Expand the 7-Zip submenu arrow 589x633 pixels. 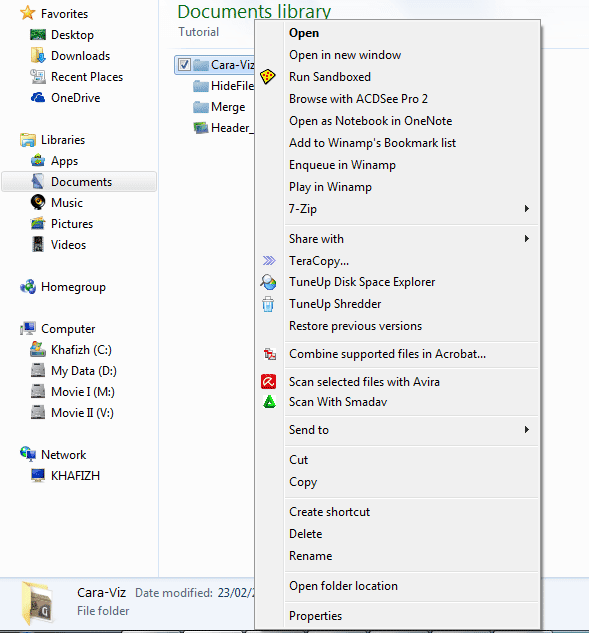pos(526,209)
